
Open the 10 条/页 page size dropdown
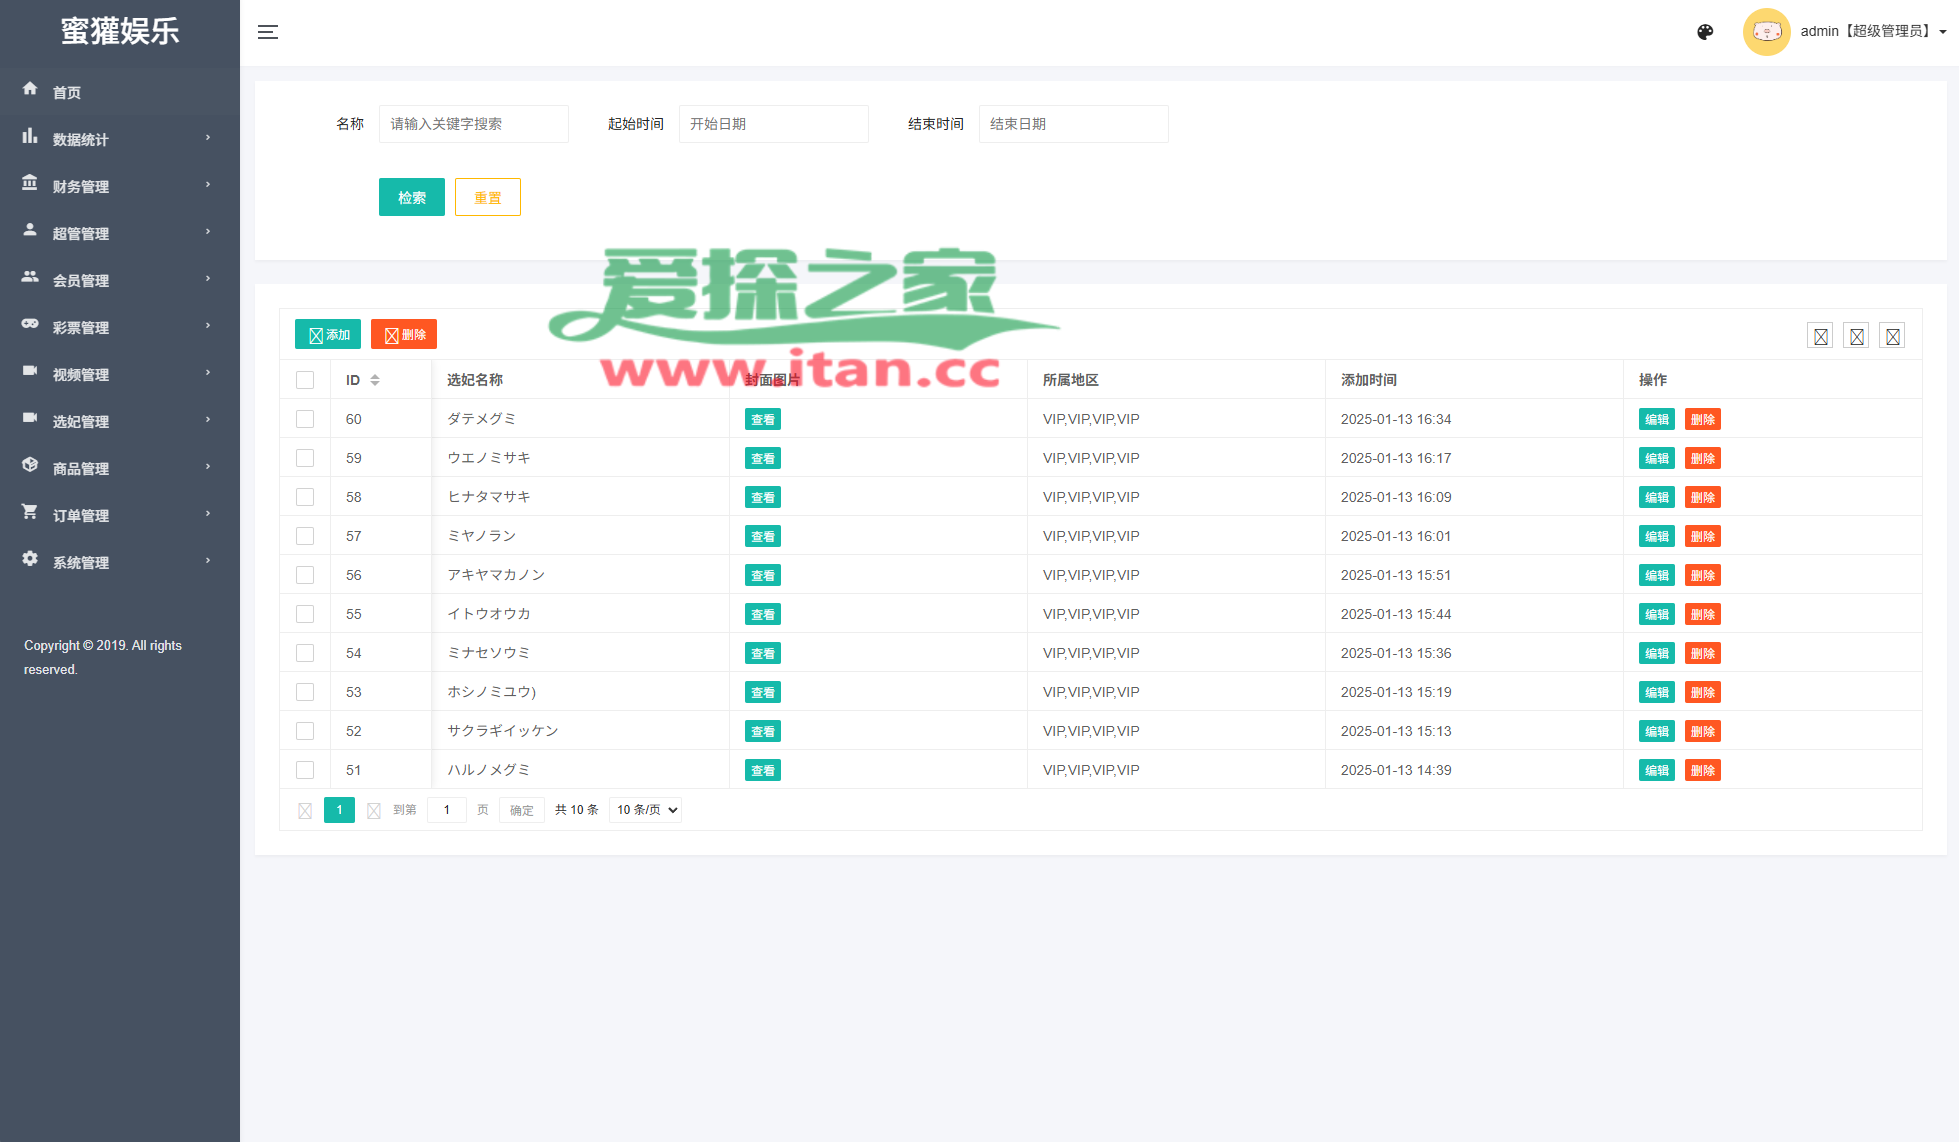[x=645, y=810]
